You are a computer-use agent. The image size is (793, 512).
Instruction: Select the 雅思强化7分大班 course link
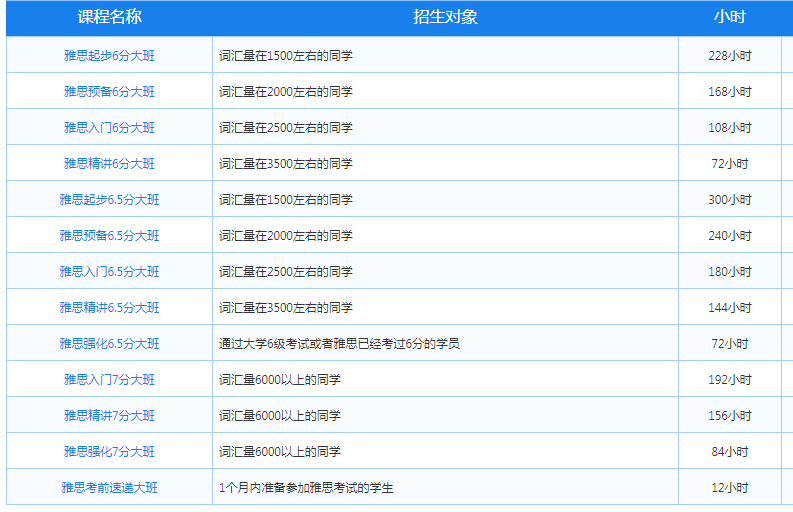109,452
